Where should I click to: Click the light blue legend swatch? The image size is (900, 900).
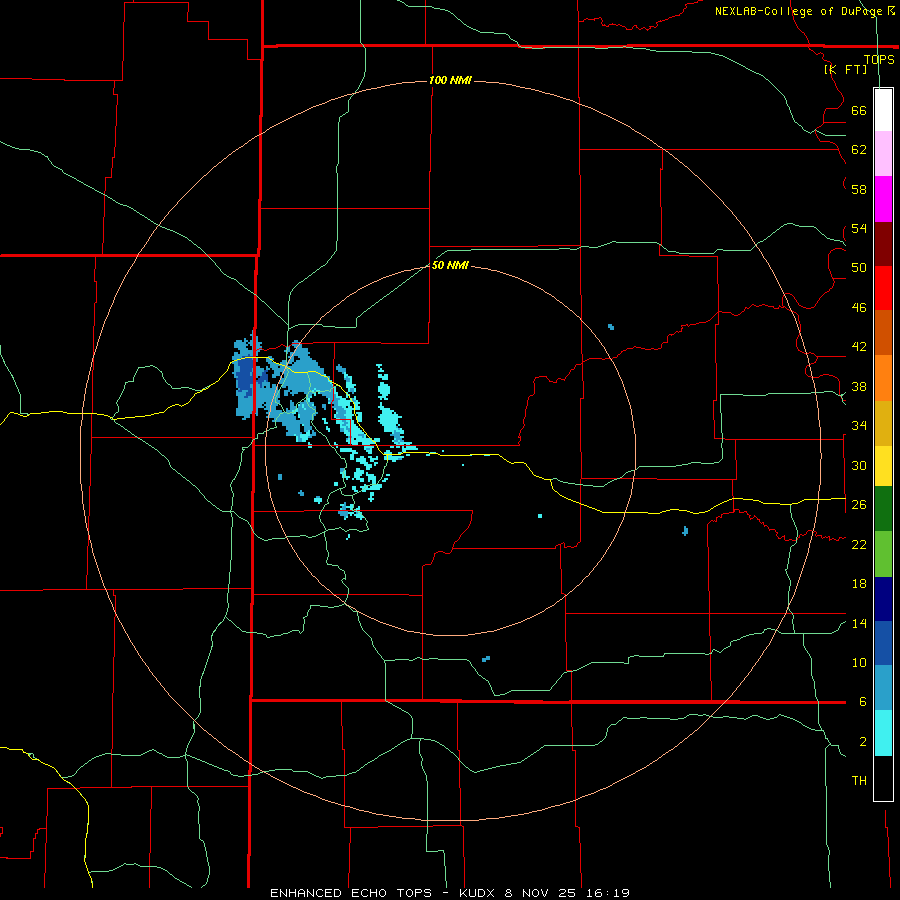coord(883,688)
